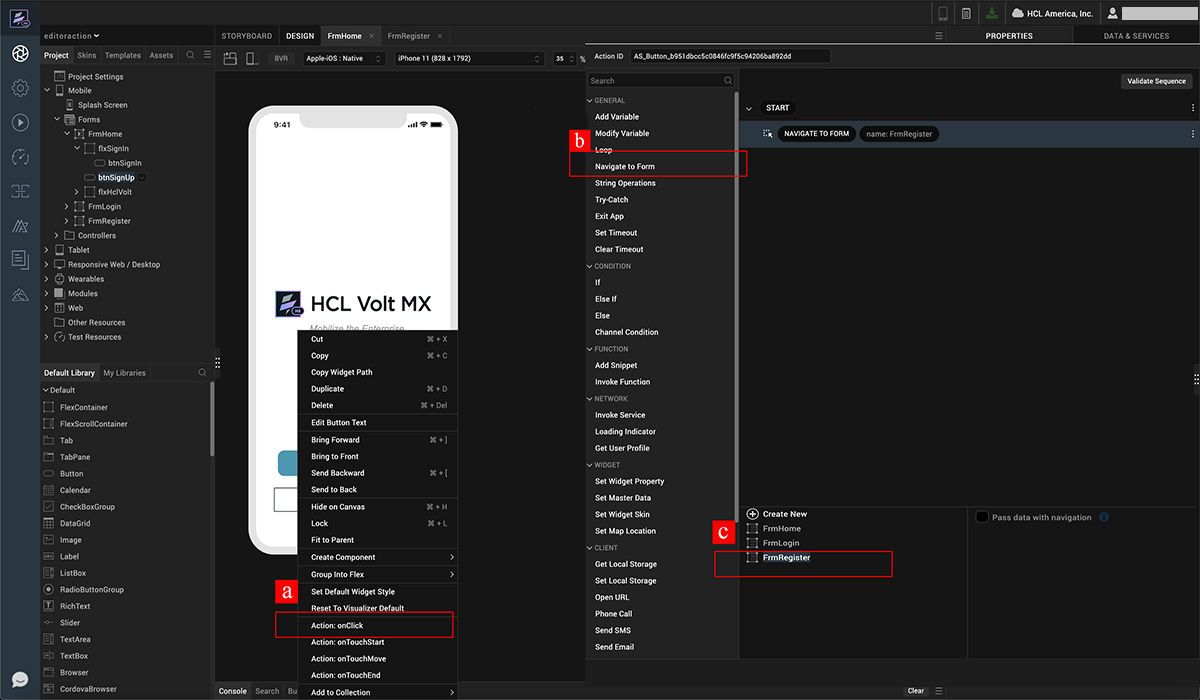Click Navigate to Form action
1200x700 pixels.
[x=625, y=166]
